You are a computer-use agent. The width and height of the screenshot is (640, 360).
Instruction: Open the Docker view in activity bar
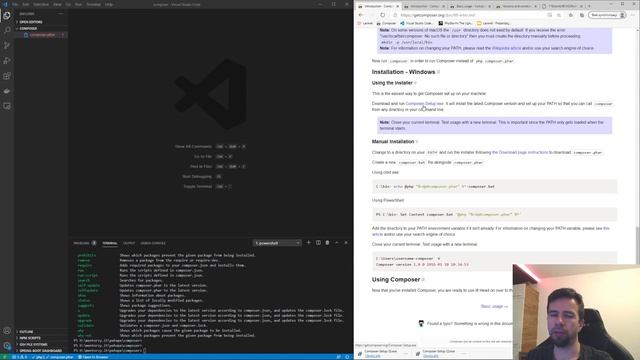(7, 91)
